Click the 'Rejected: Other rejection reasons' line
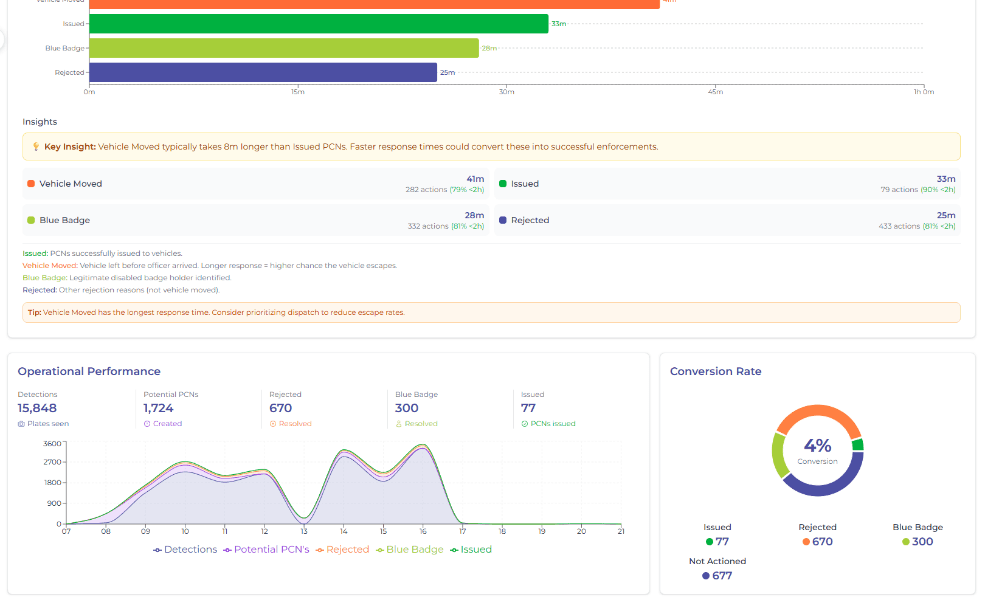The image size is (985, 597). click(121, 290)
